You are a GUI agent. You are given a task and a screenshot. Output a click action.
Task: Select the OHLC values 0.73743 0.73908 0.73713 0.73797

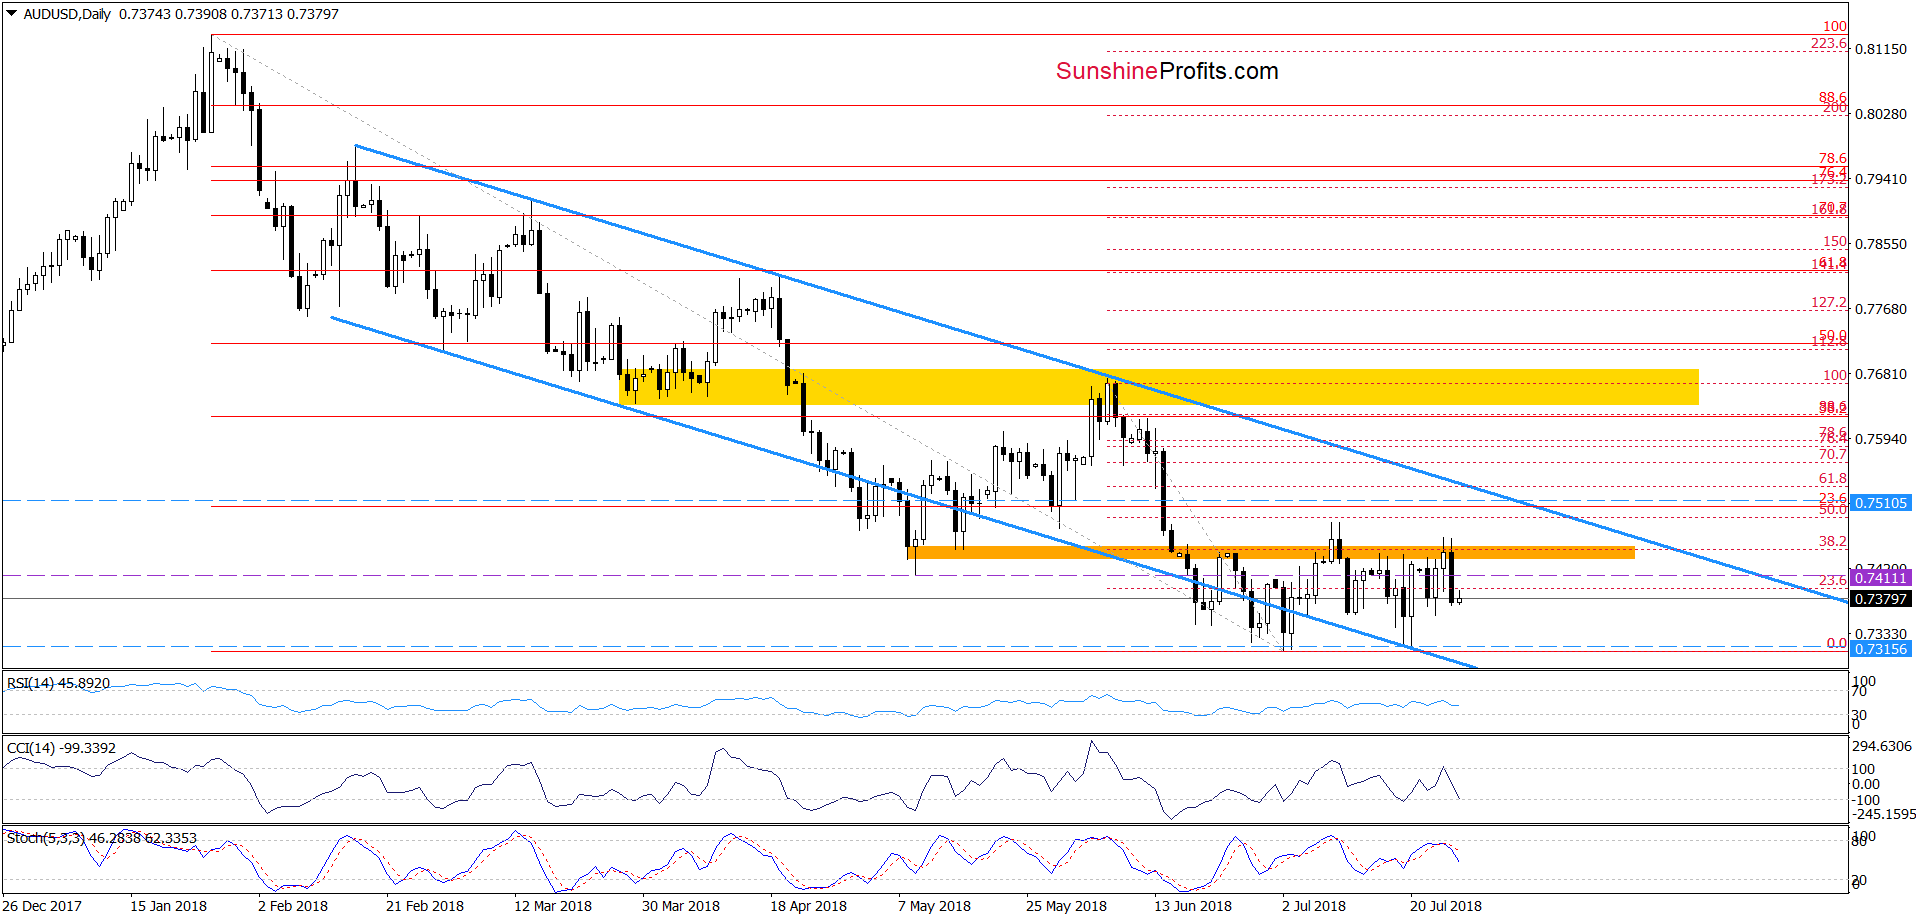[229, 14]
